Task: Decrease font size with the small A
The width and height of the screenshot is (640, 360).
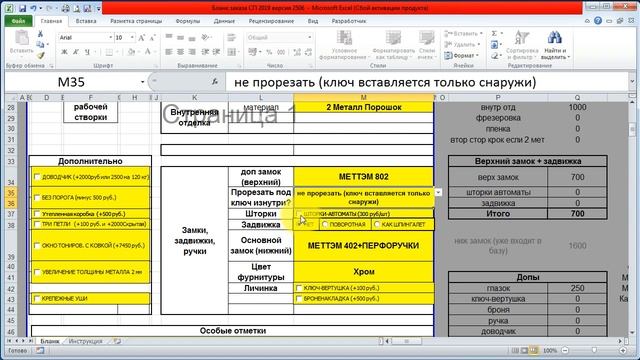Action: [152, 38]
